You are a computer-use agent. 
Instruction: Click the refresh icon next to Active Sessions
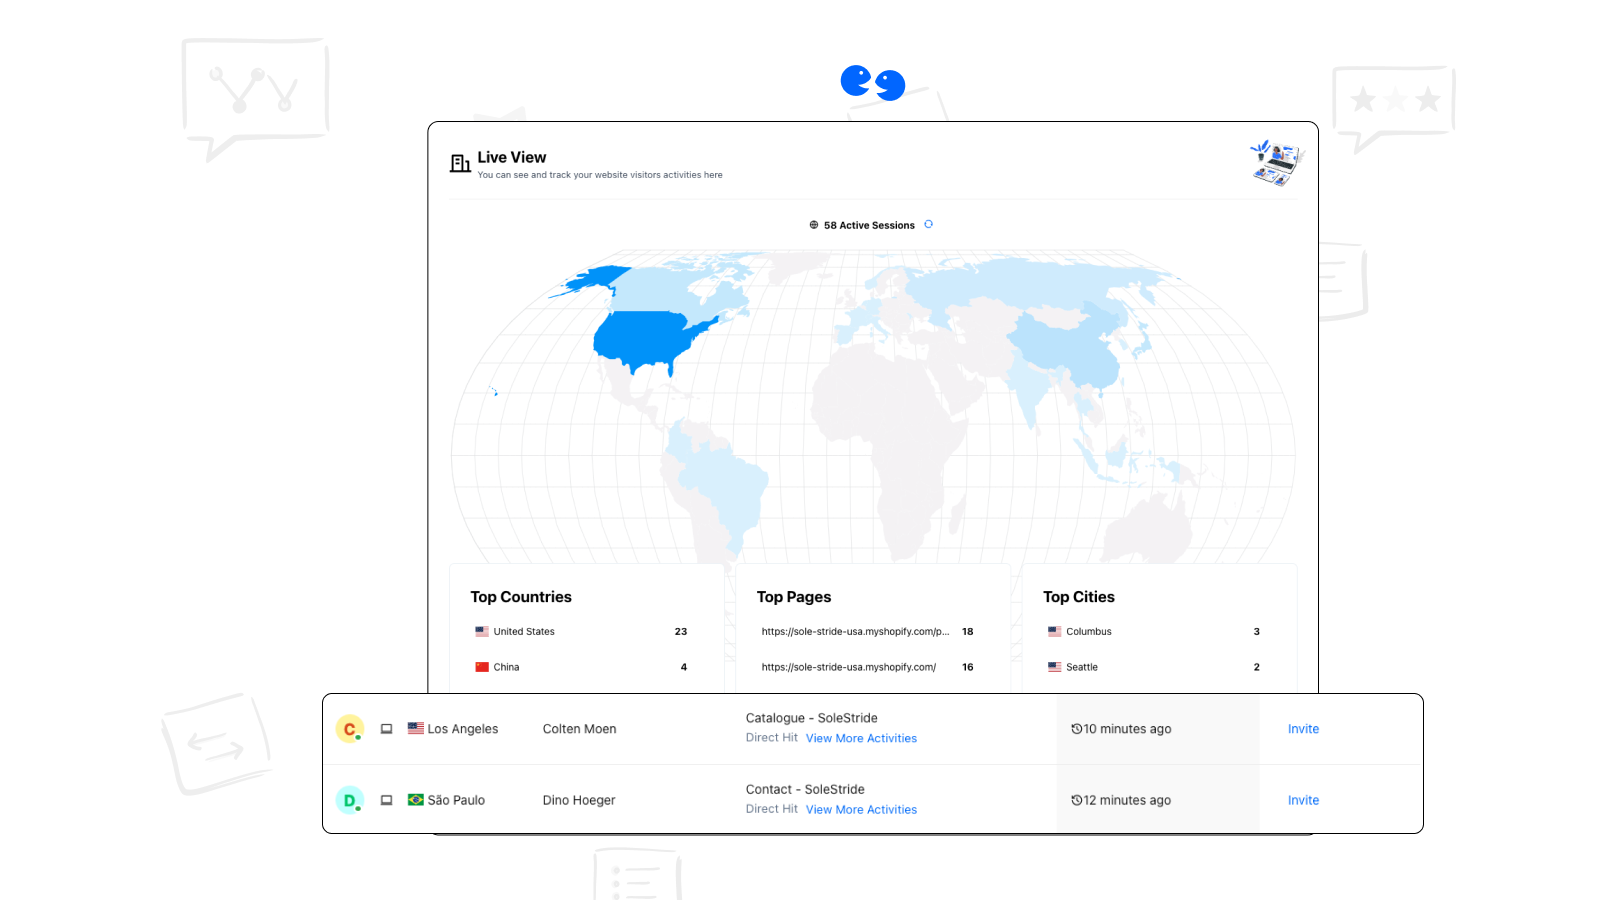pyautogui.click(x=929, y=225)
